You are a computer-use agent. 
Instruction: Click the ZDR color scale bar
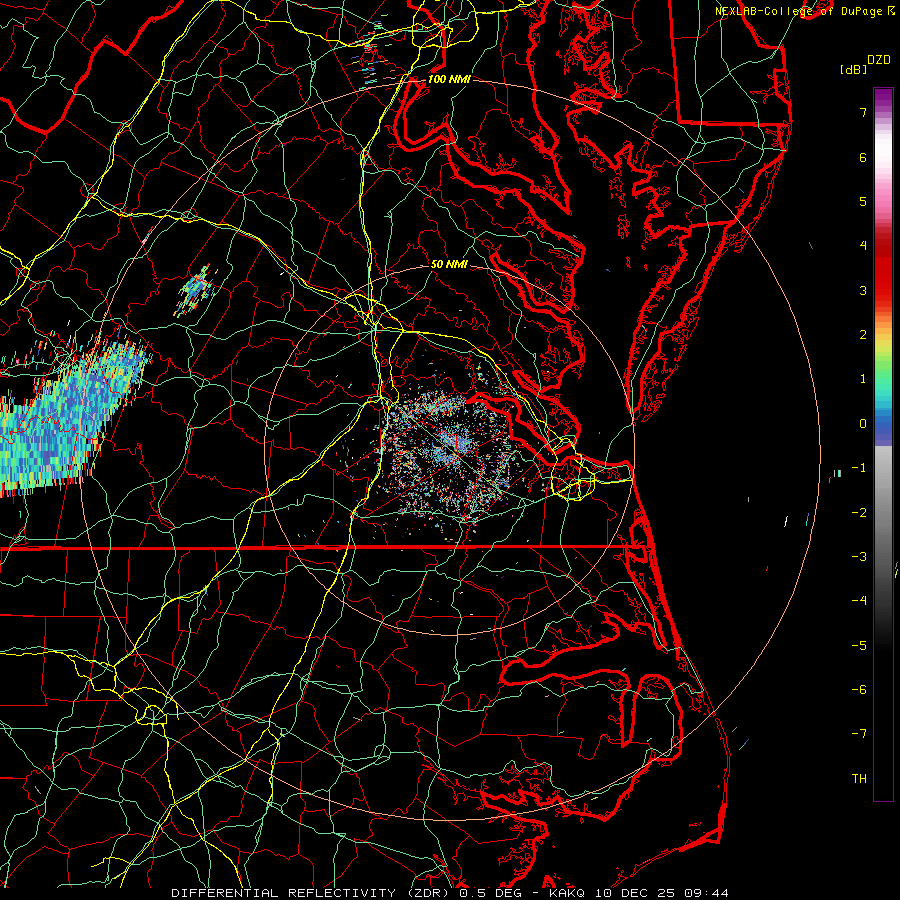(x=883, y=444)
